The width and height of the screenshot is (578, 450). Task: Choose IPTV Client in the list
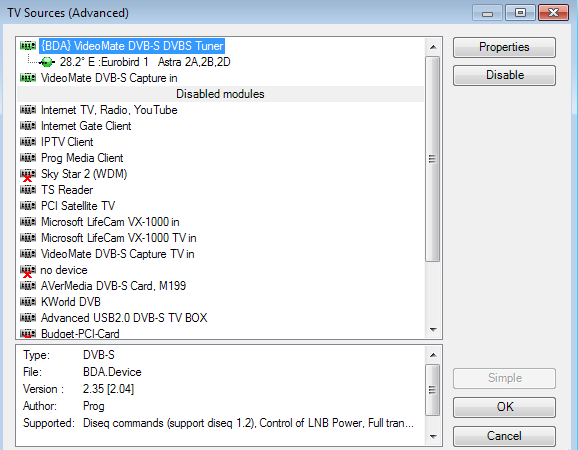click(x=67, y=142)
